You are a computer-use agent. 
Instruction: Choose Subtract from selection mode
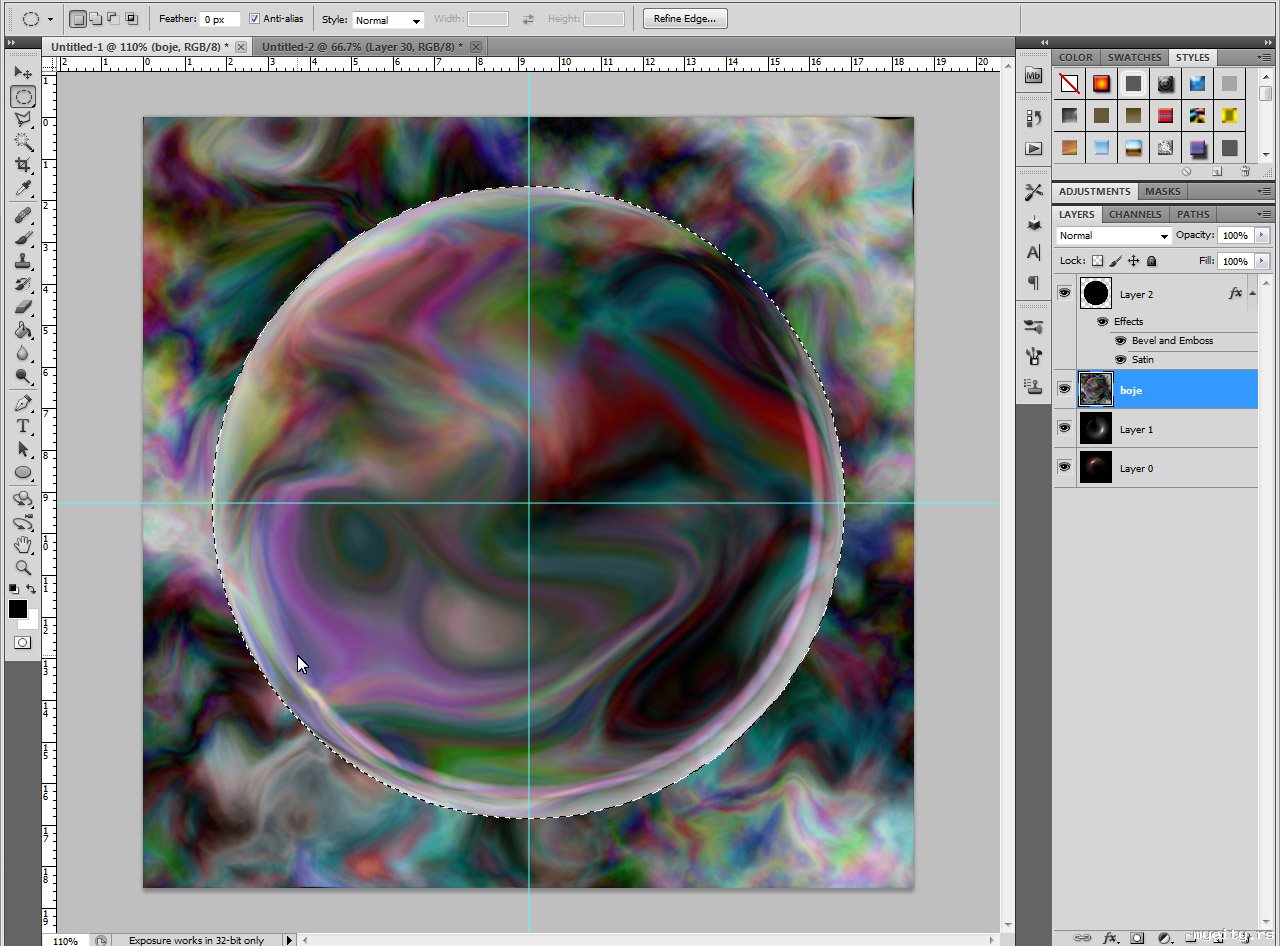[114, 19]
